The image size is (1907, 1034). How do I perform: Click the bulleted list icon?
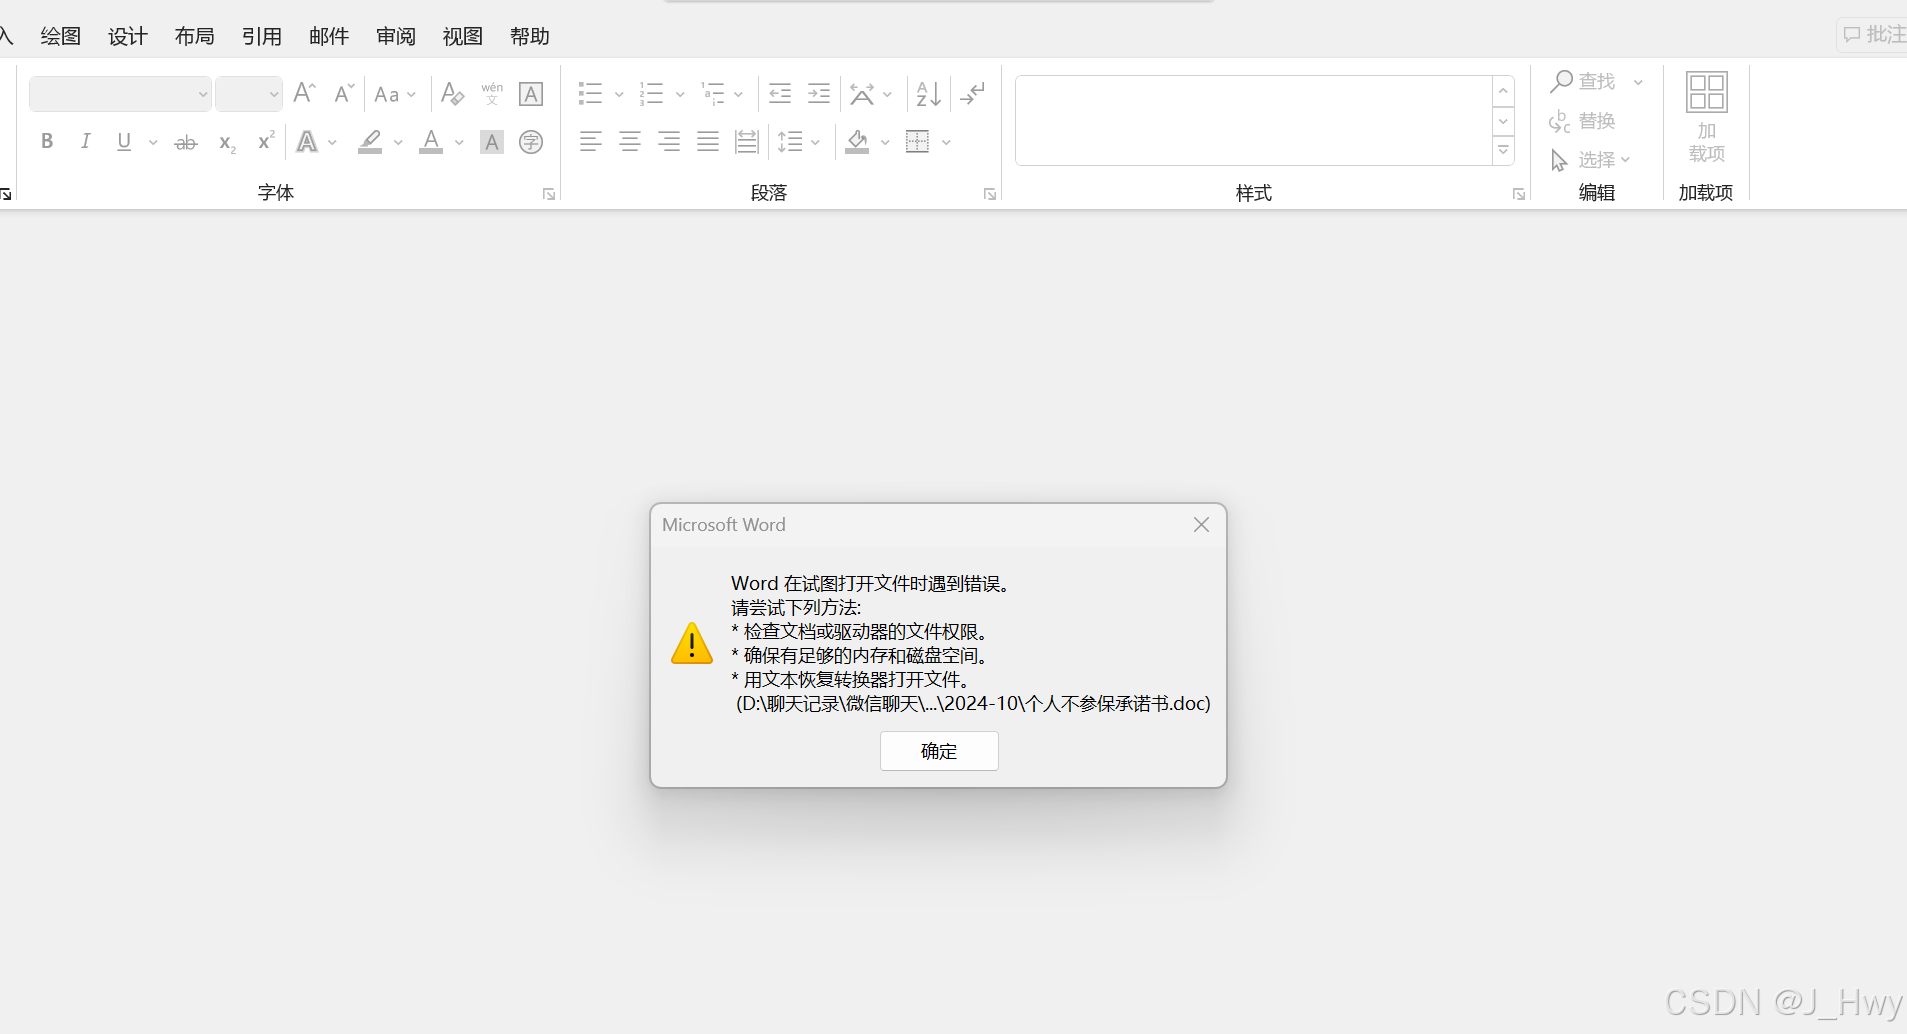point(590,94)
